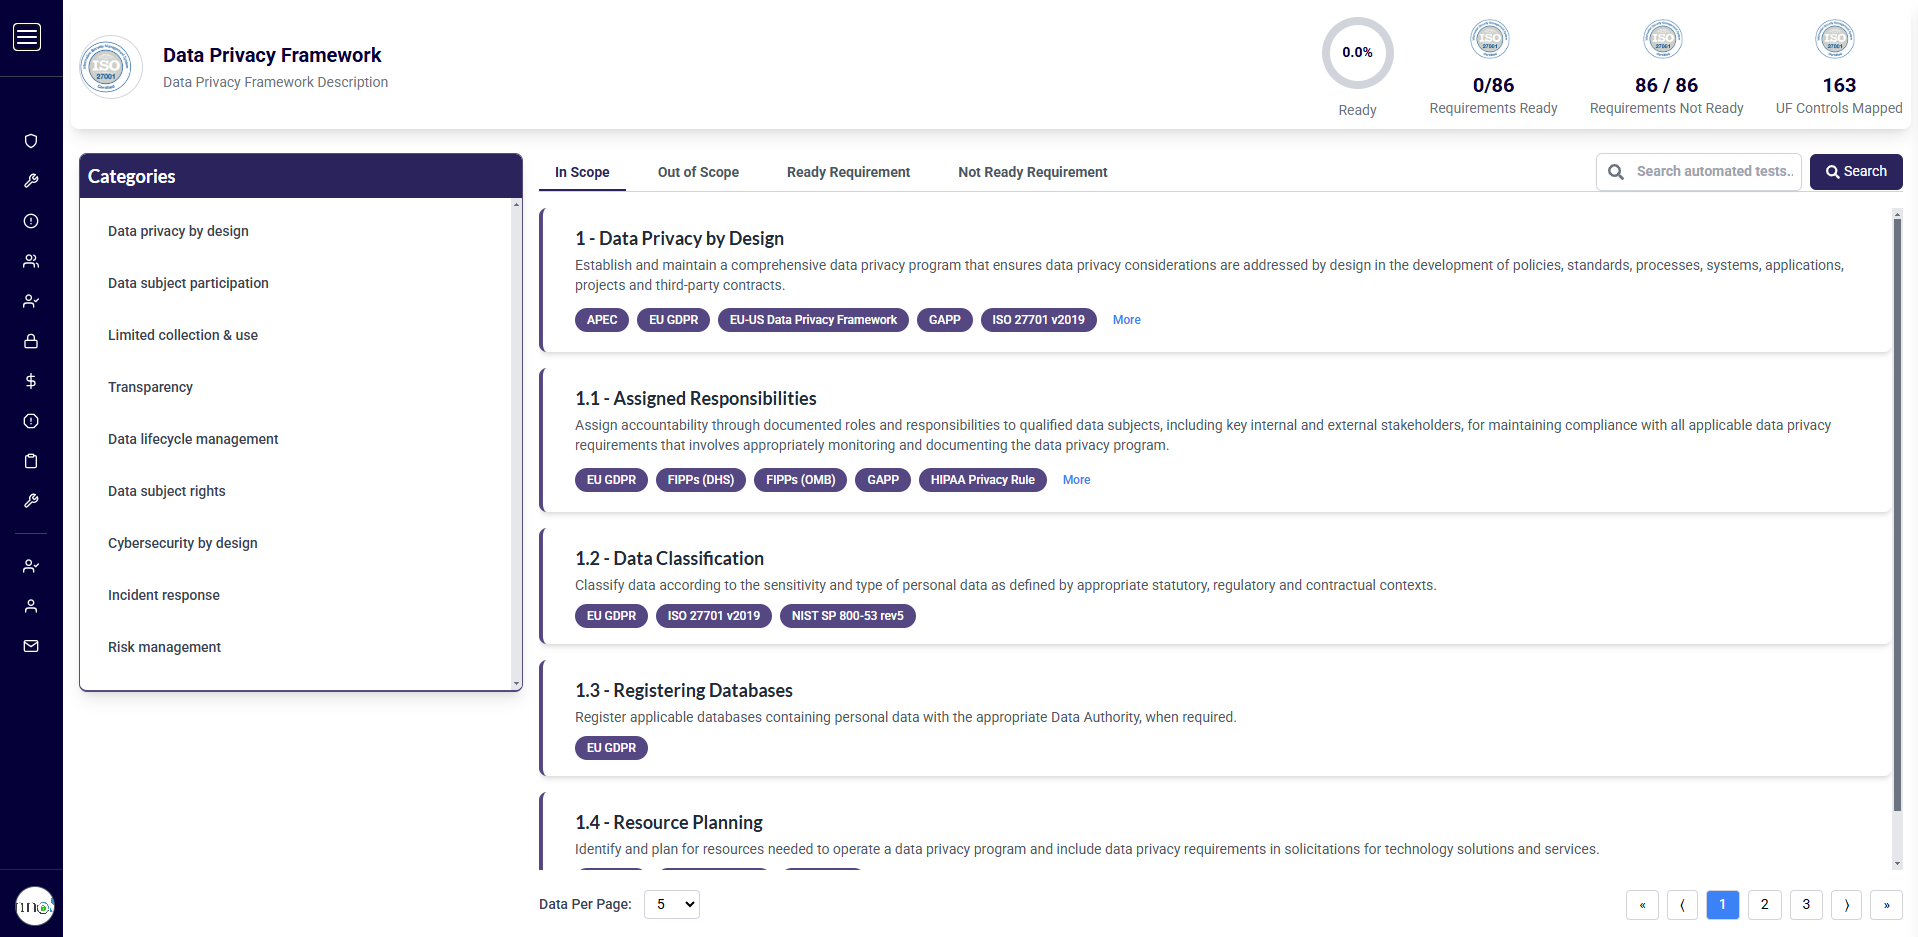Open the Ready Requirement tab
Image resolution: width=1918 pixels, height=937 pixels.
tap(848, 172)
